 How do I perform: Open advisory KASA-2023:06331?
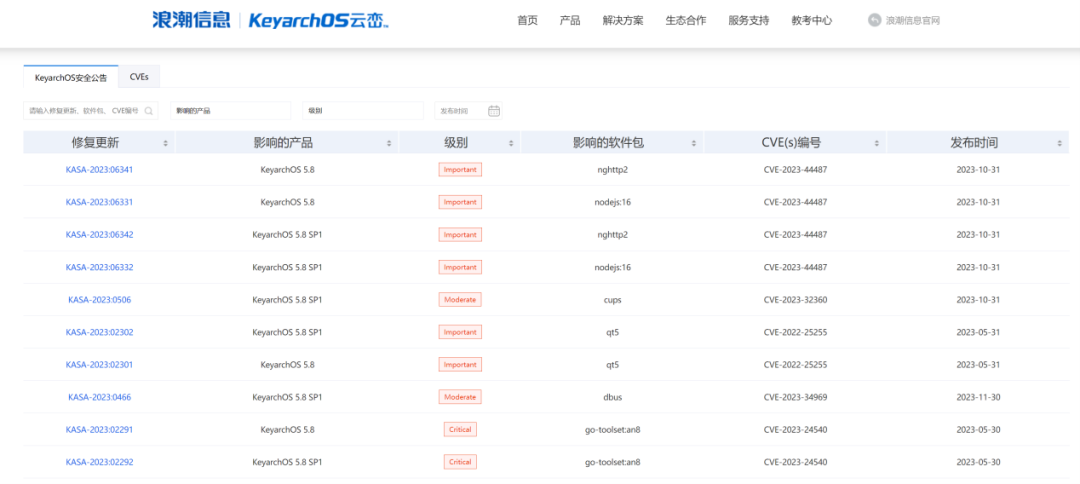click(x=99, y=202)
